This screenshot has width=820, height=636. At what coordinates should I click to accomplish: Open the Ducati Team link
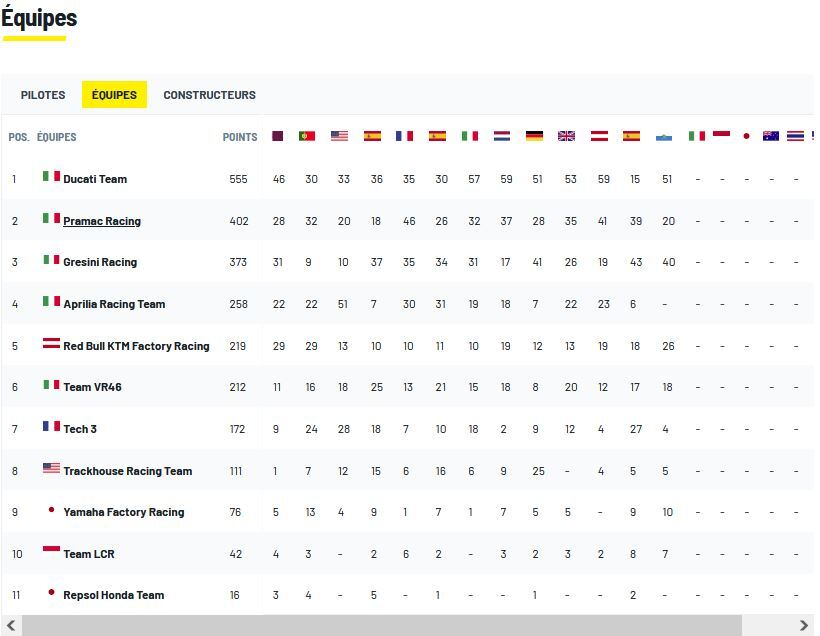pos(95,179)
